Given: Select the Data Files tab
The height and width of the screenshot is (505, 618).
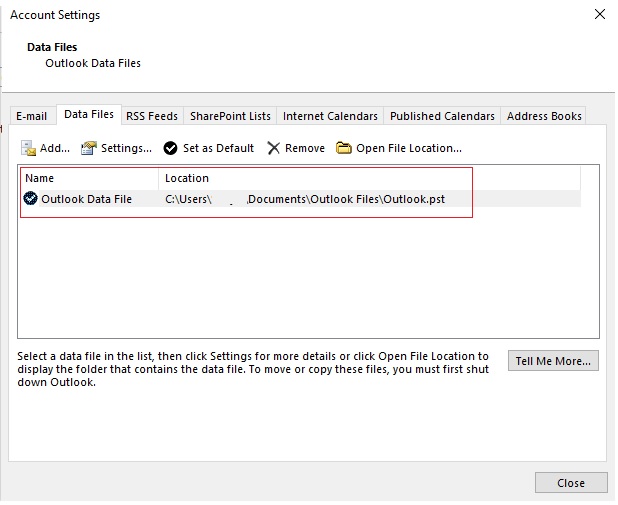Looking at the screenshot, I should pyautogui.click(x=89, y=114).
